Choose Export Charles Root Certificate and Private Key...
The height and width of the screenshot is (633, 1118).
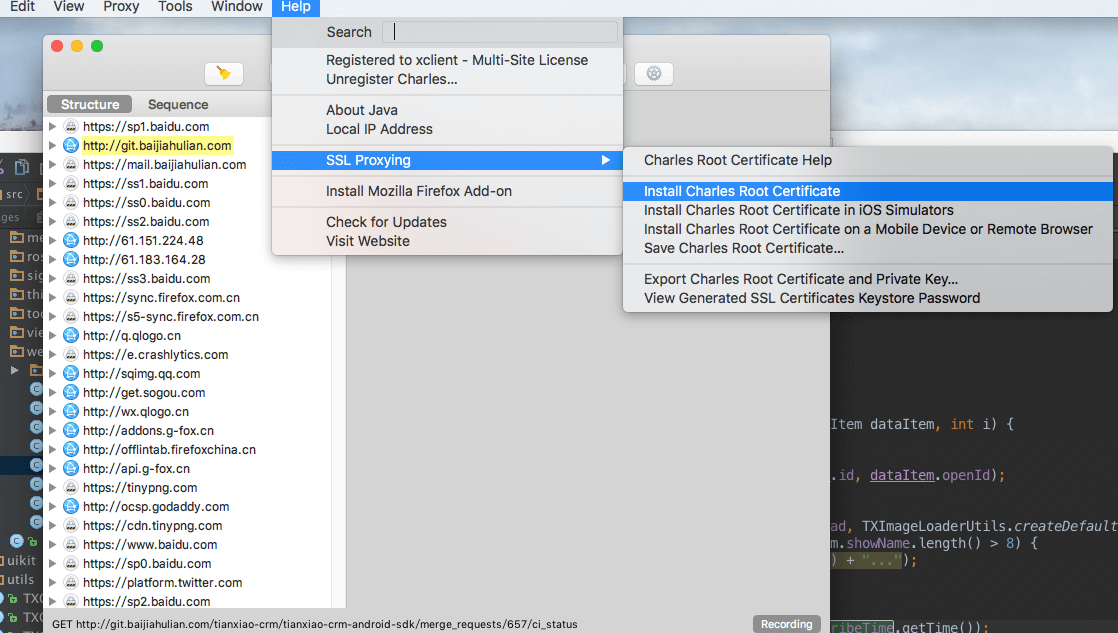(x=868, y=279)
